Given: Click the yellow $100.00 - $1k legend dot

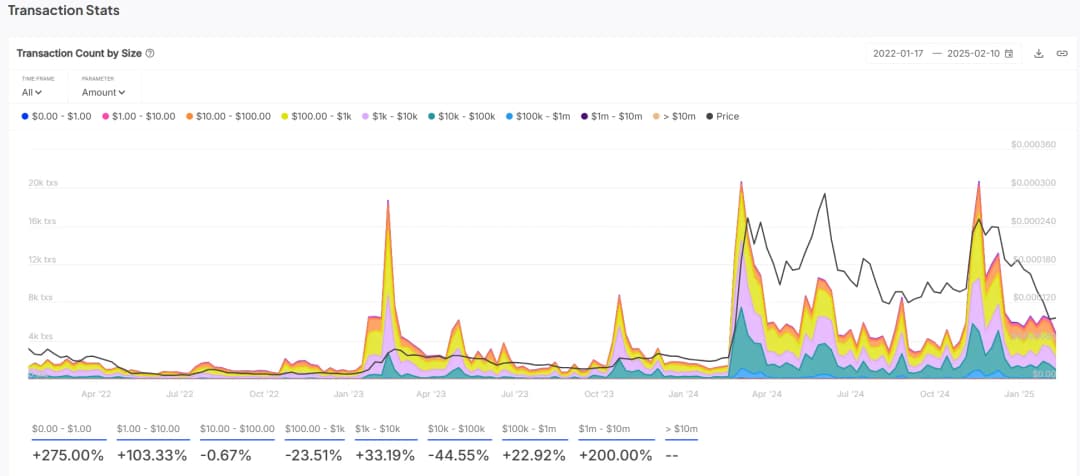Looking at the screenshot, I should [x=287, y=117].
